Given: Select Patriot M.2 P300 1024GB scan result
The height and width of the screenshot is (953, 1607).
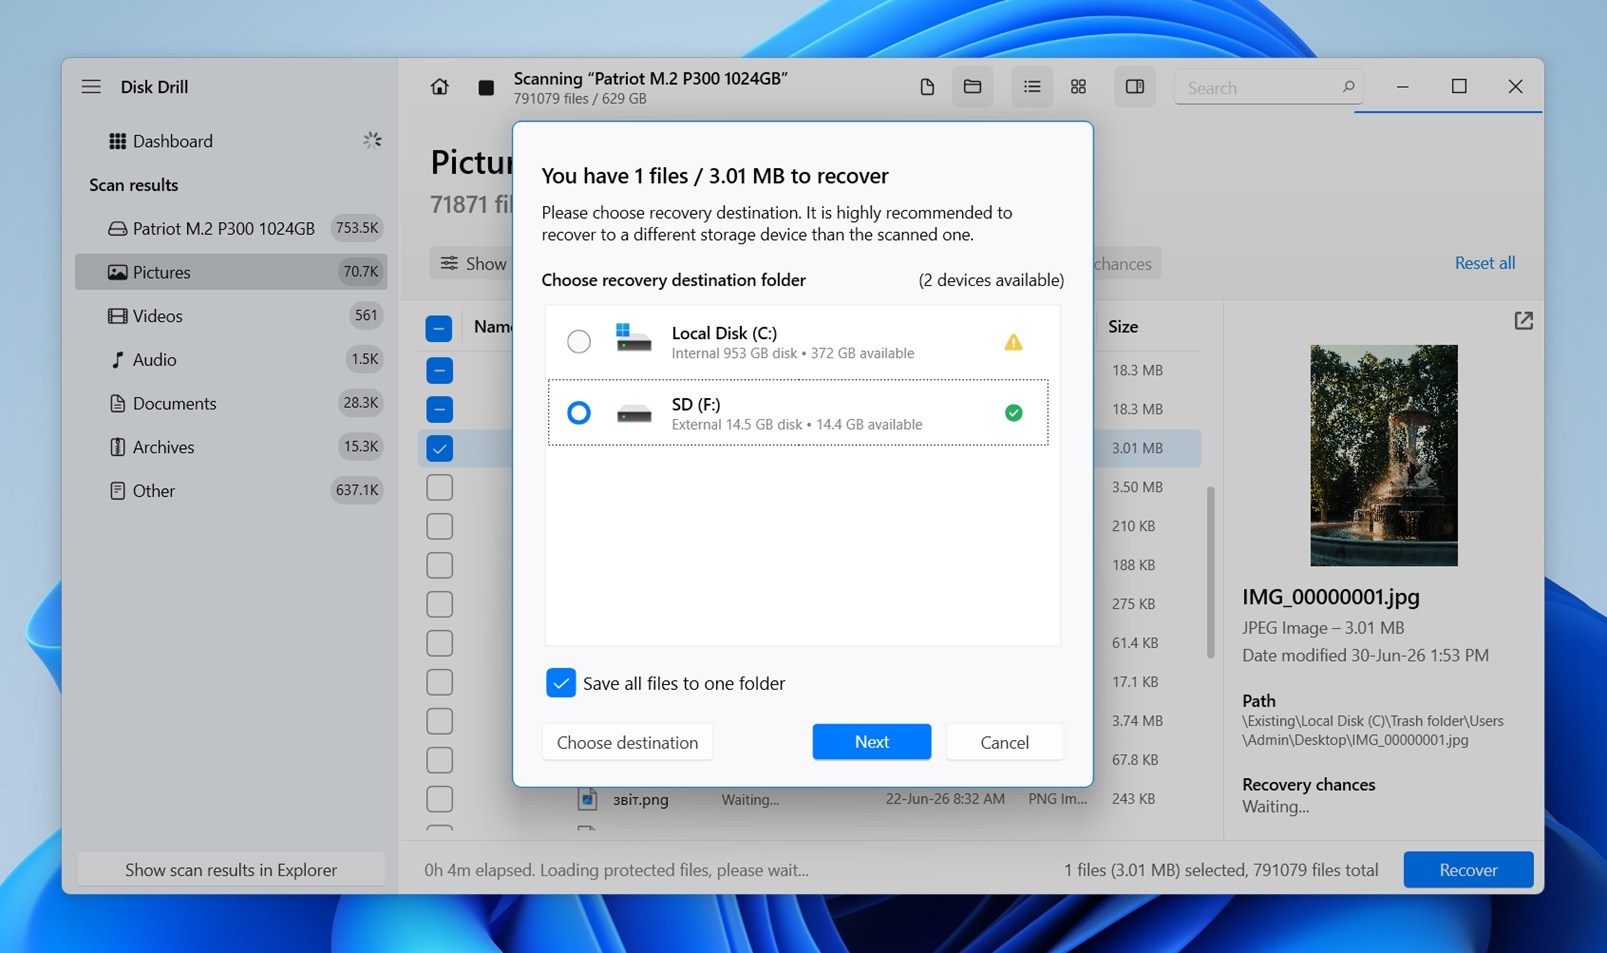Looking at the screenshot, I should (x=231, y=228).
